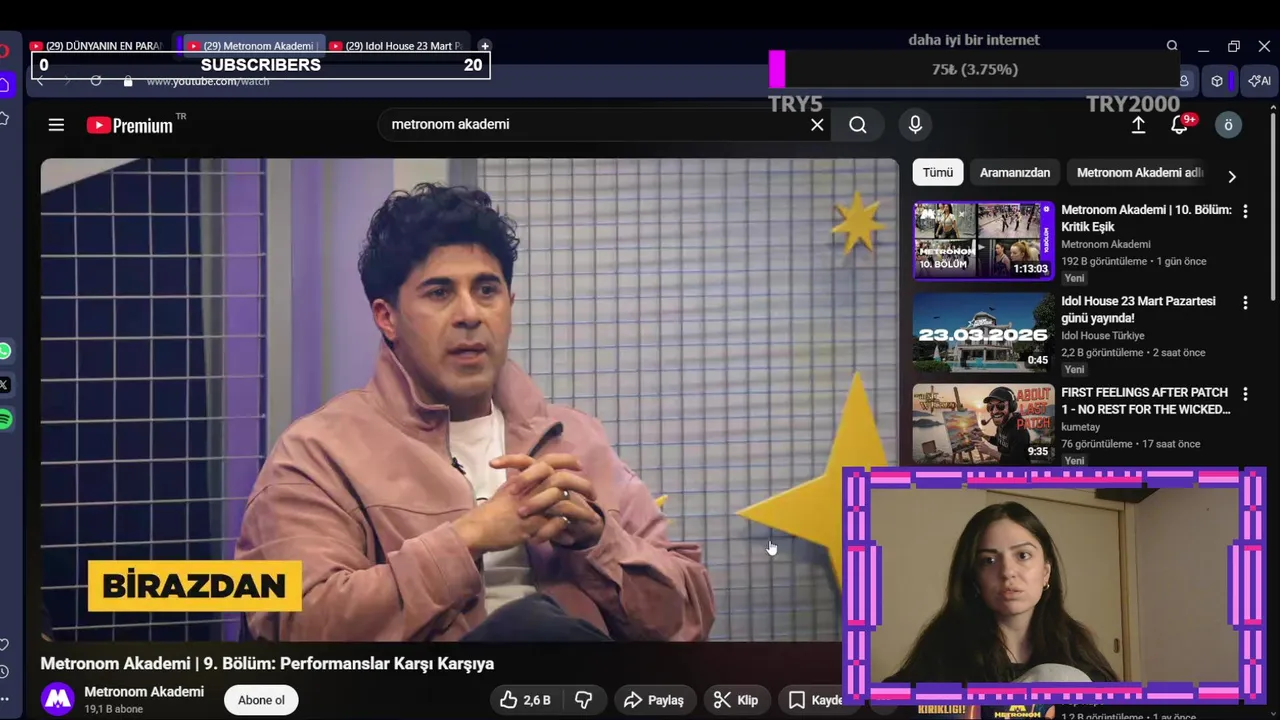Show more filter chips with the right chevron
Image resolution: width=1280 pixels, height=720 pixels.
point(1232,176)
